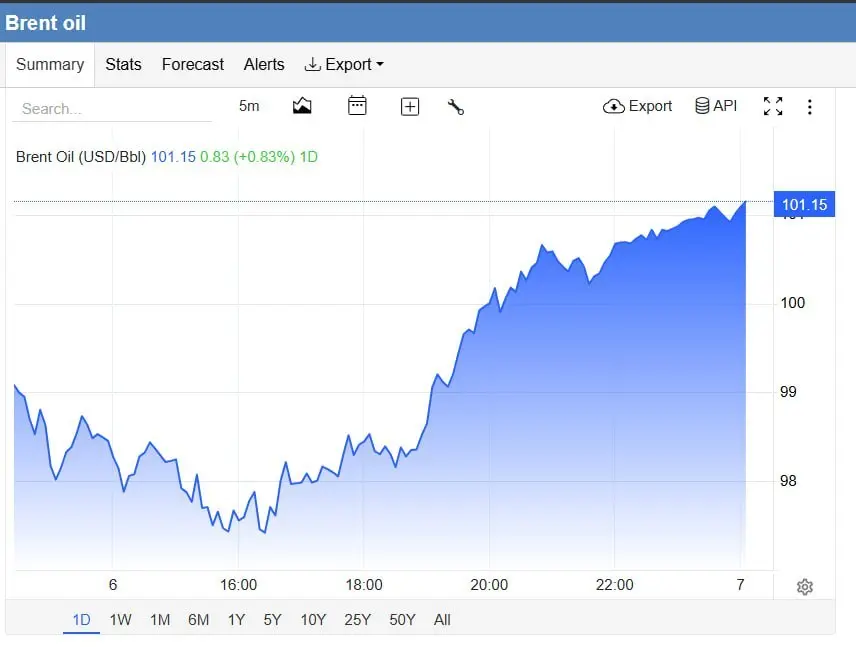Screen dimensions: 856x647
Task: Click the Brent oil header title
Action: [x=45, y=23]
